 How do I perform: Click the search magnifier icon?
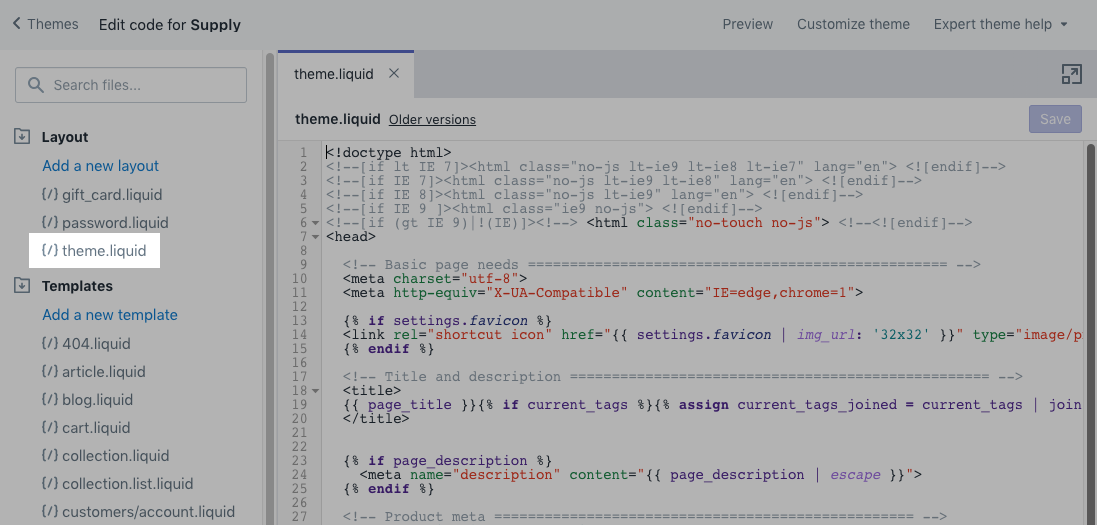tap(37, 85)
